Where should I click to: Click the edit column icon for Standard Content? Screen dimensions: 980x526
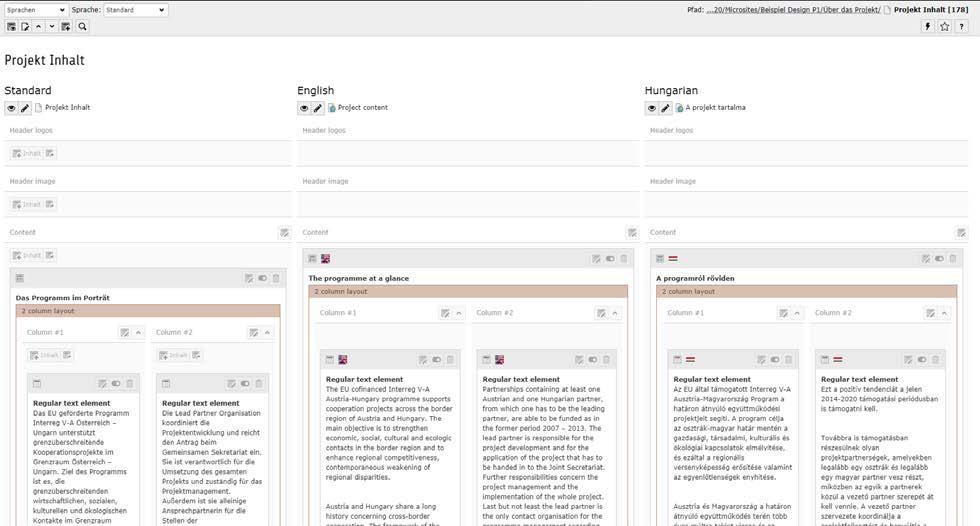click(284, 233)
